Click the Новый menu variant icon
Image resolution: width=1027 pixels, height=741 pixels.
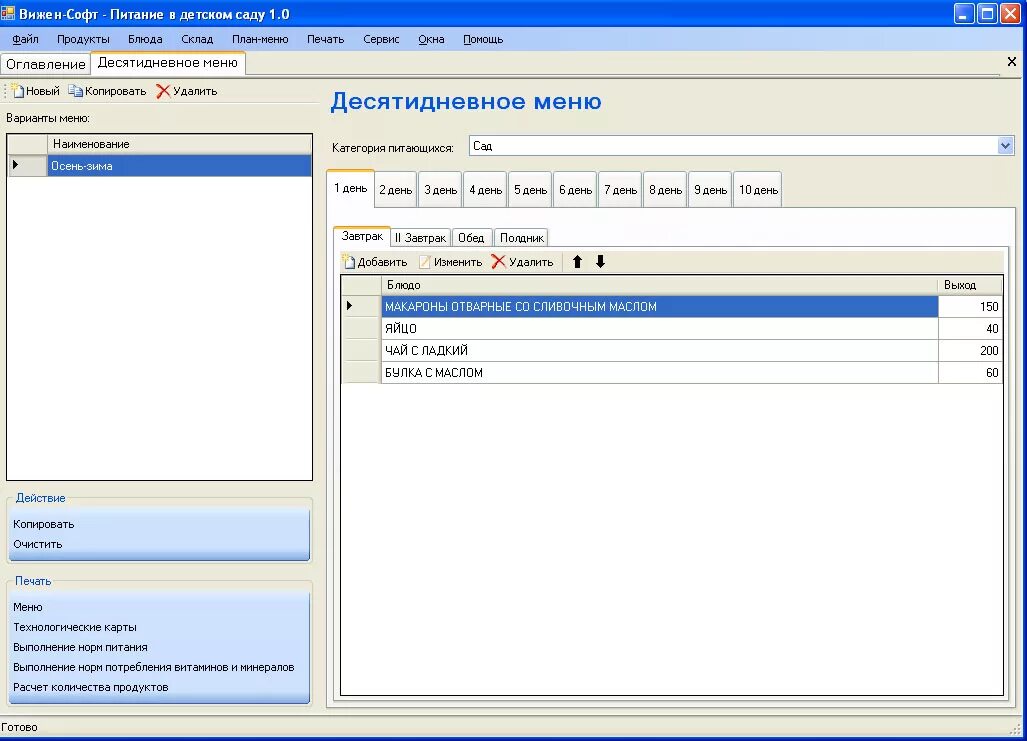coord(18,91)
